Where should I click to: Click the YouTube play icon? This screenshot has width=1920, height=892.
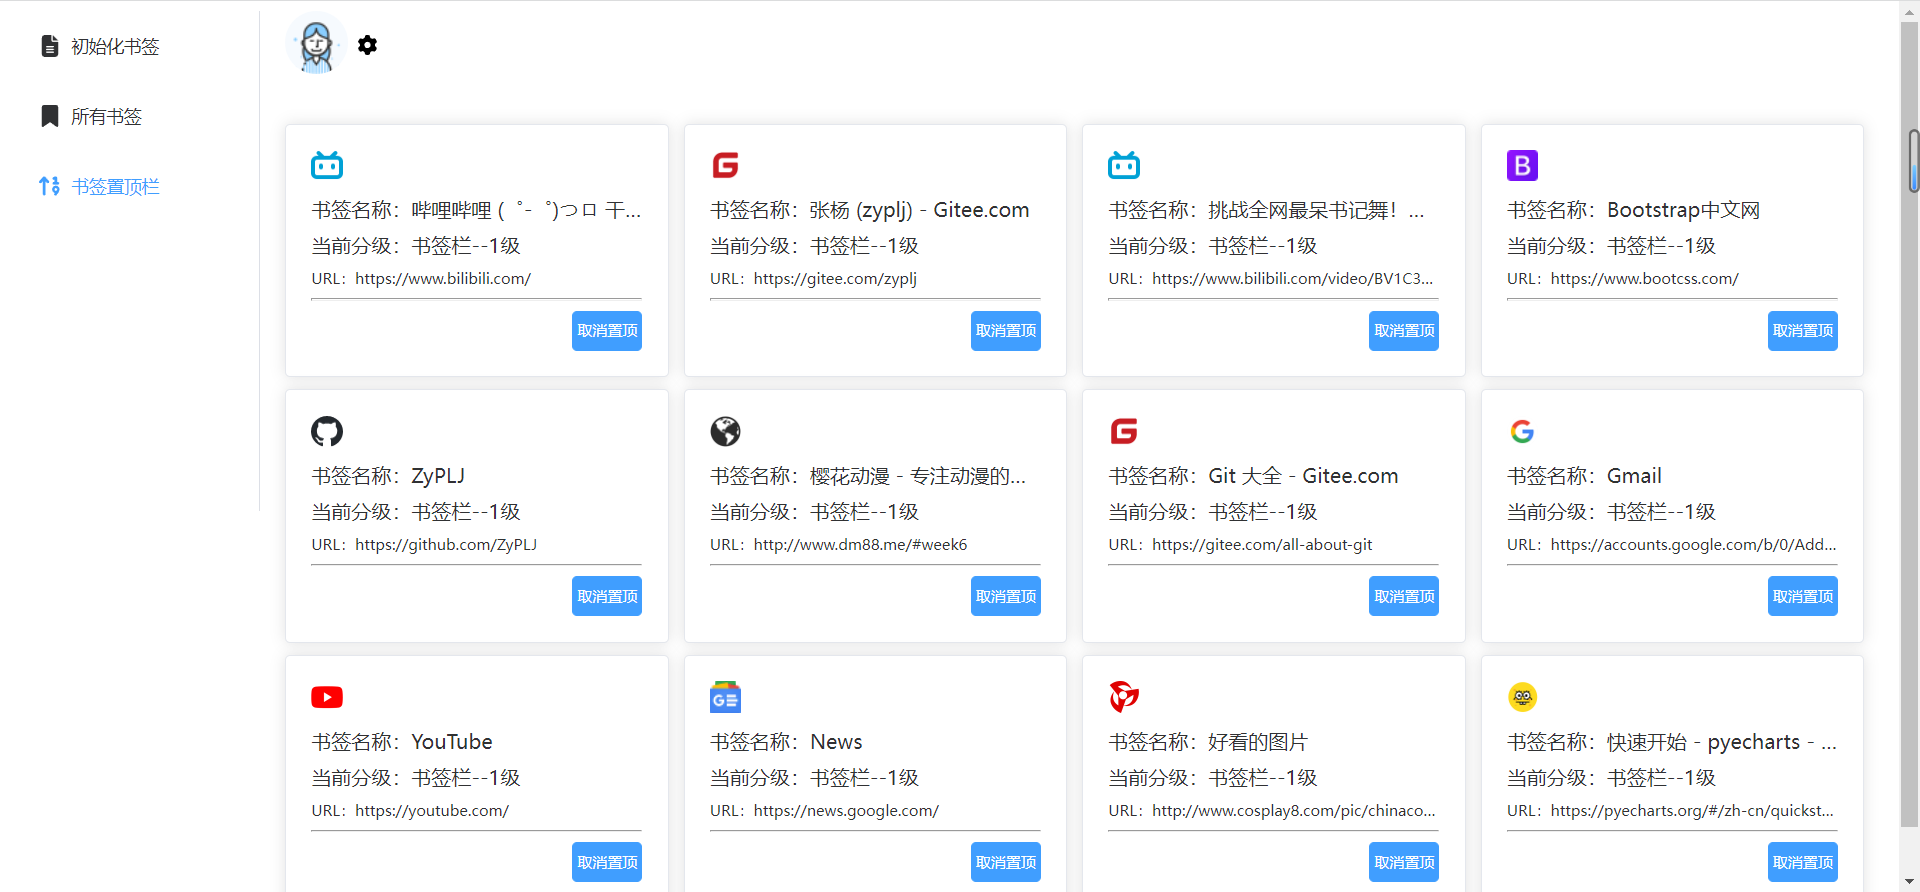(x=327, y=697)
